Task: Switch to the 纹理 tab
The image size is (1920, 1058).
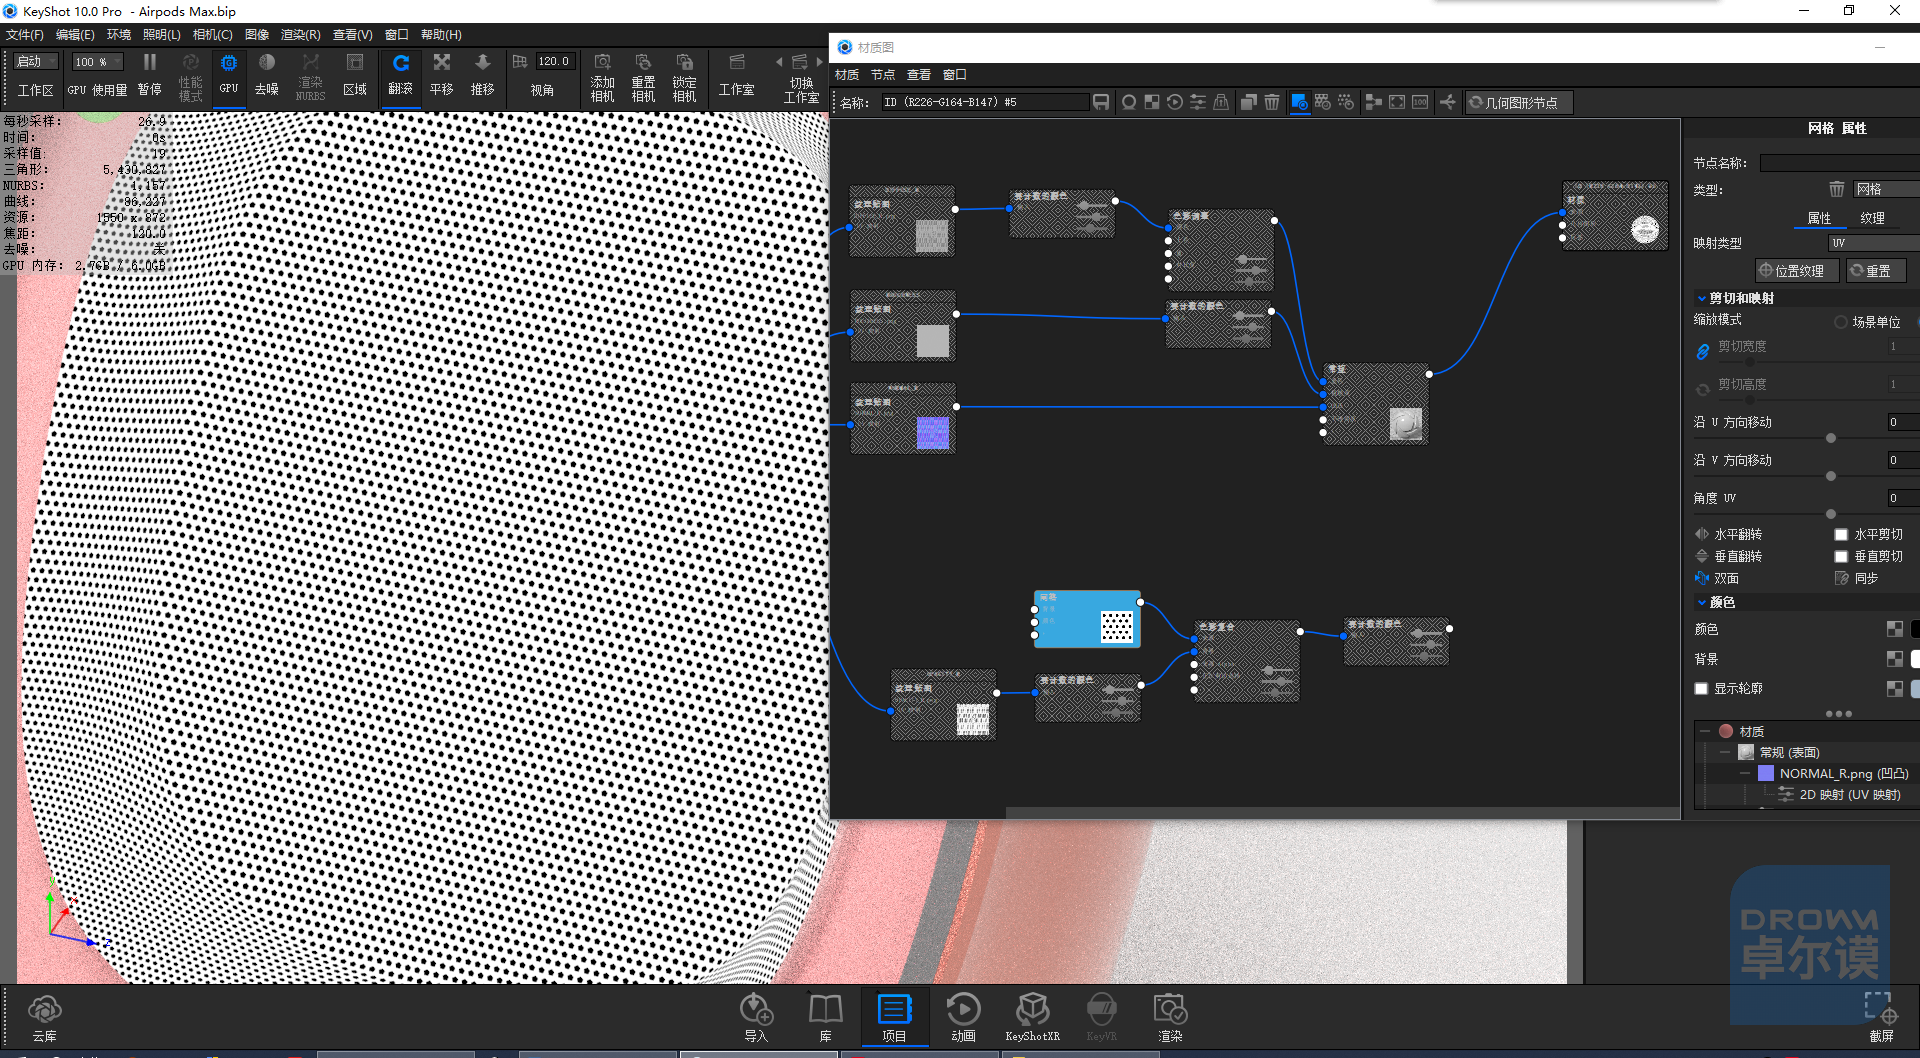Action: point(1872,218)
